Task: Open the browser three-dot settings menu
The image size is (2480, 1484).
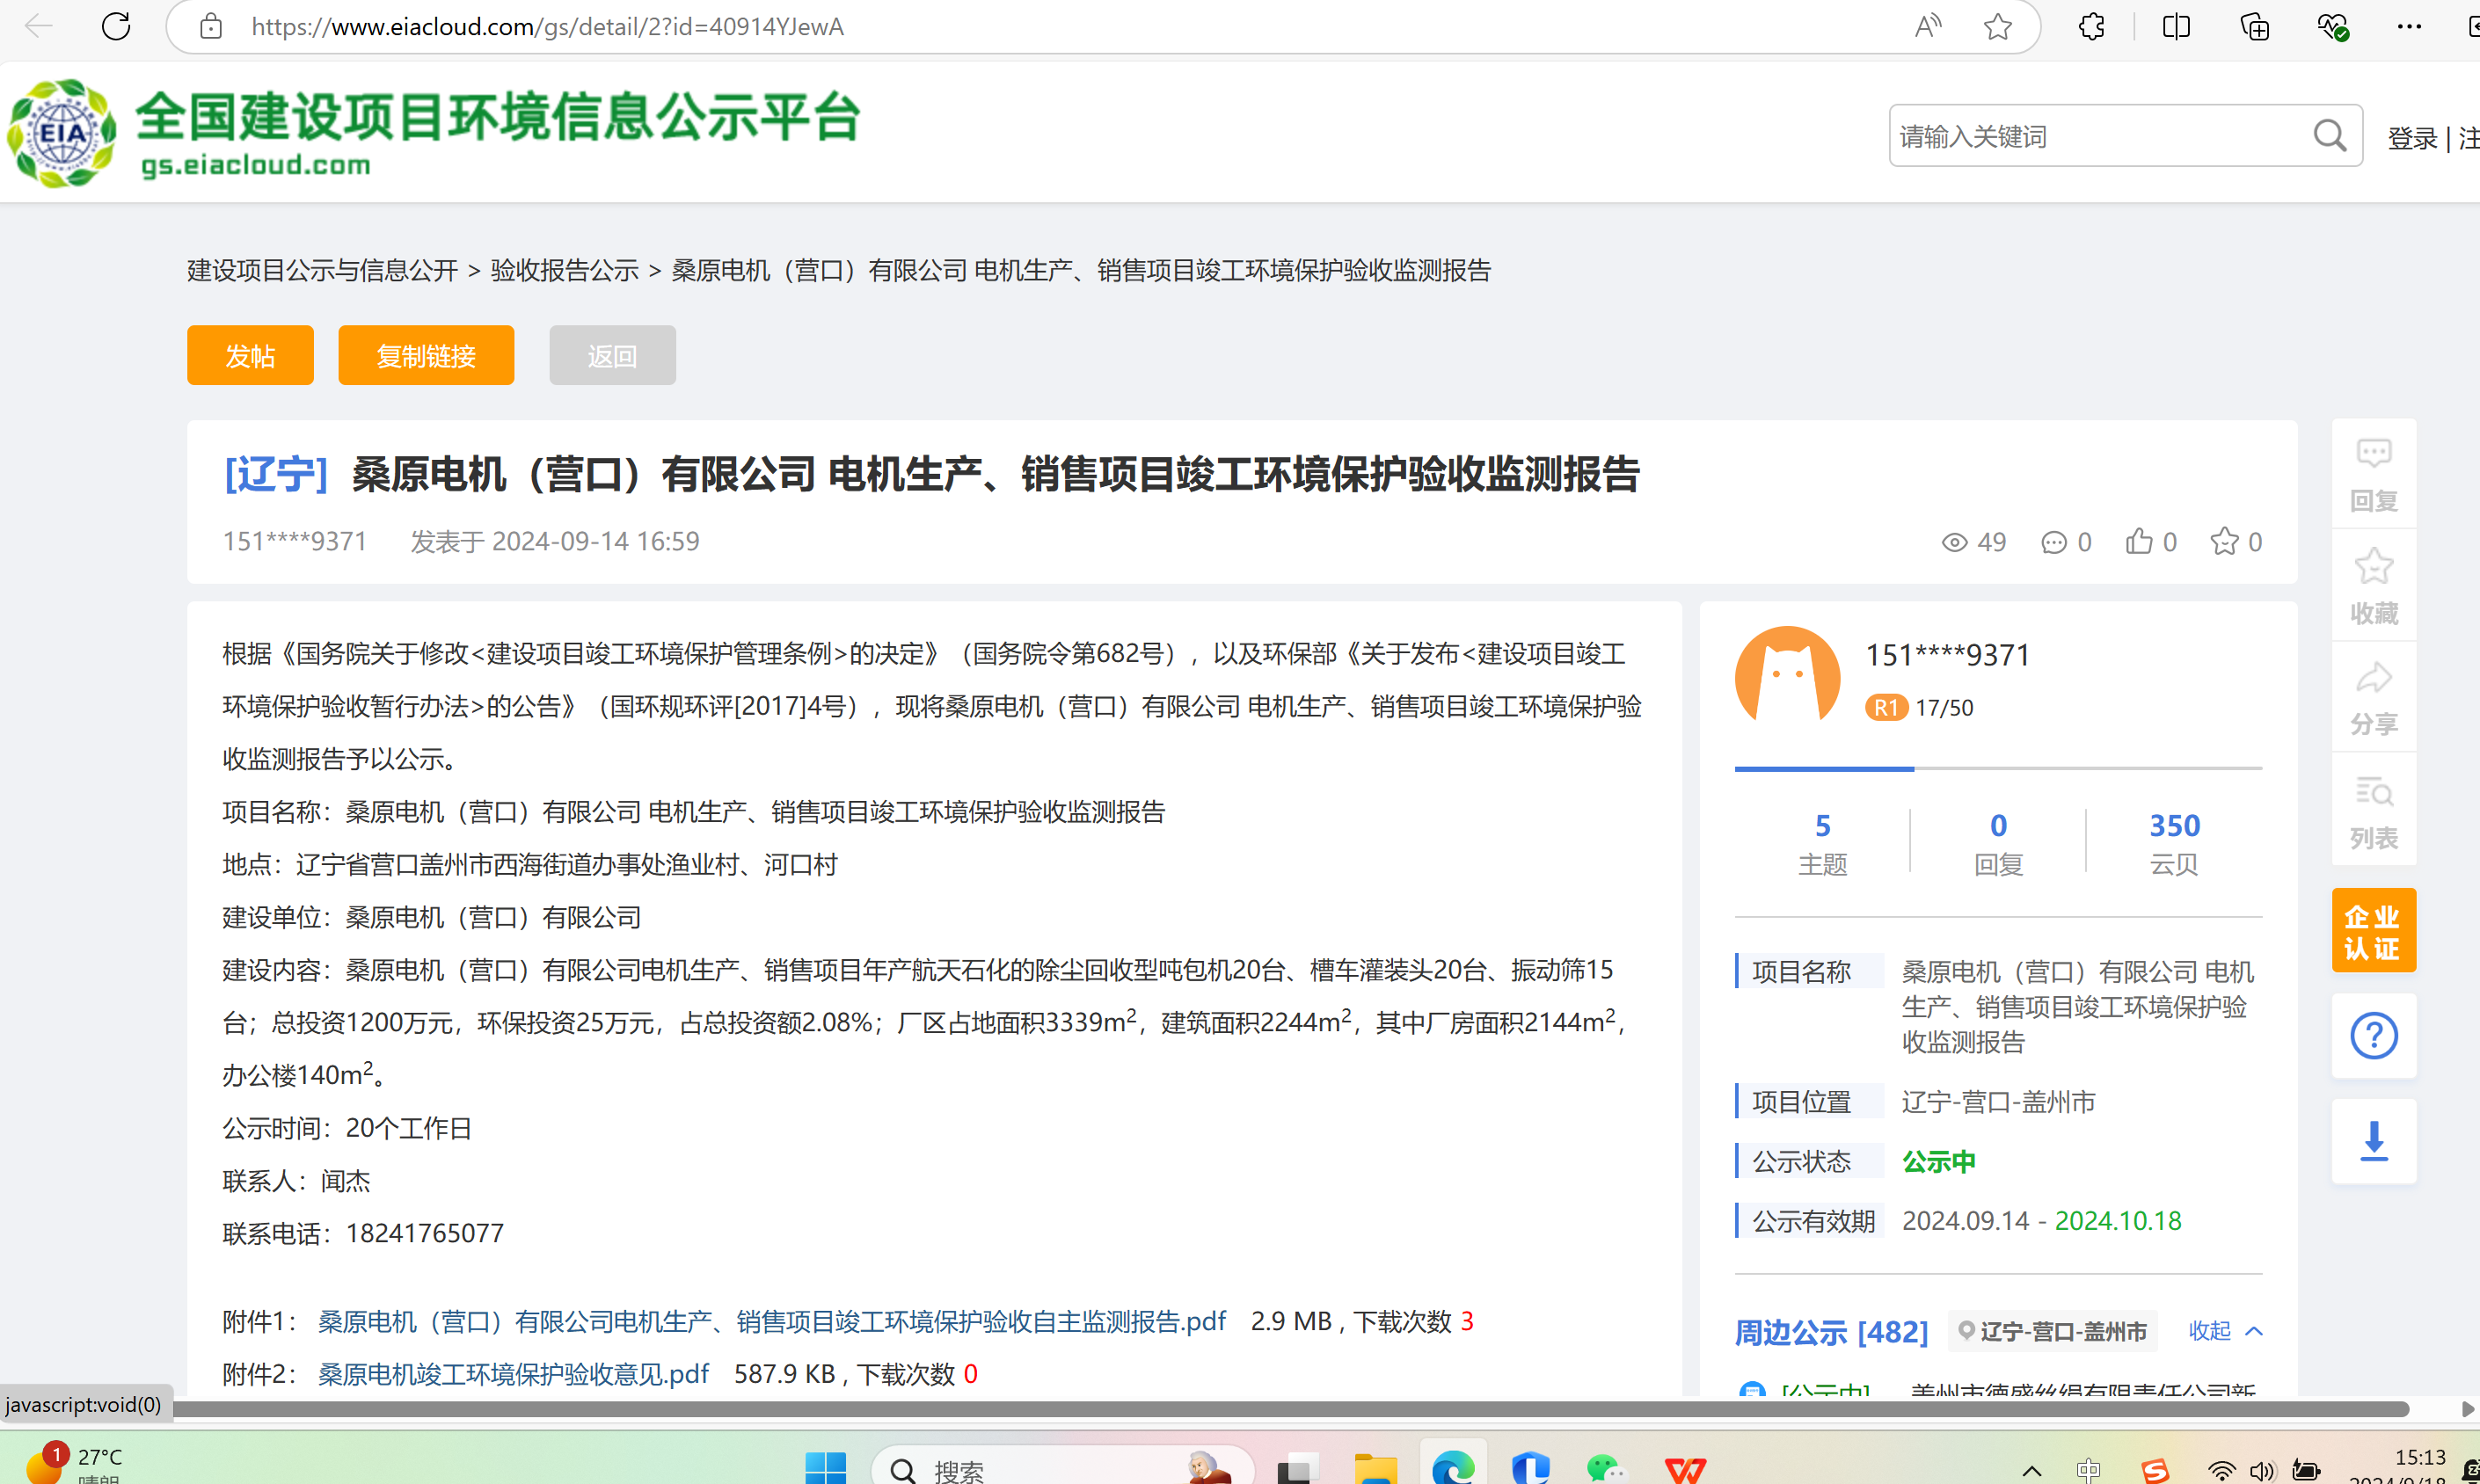Action: point(2409,26)
